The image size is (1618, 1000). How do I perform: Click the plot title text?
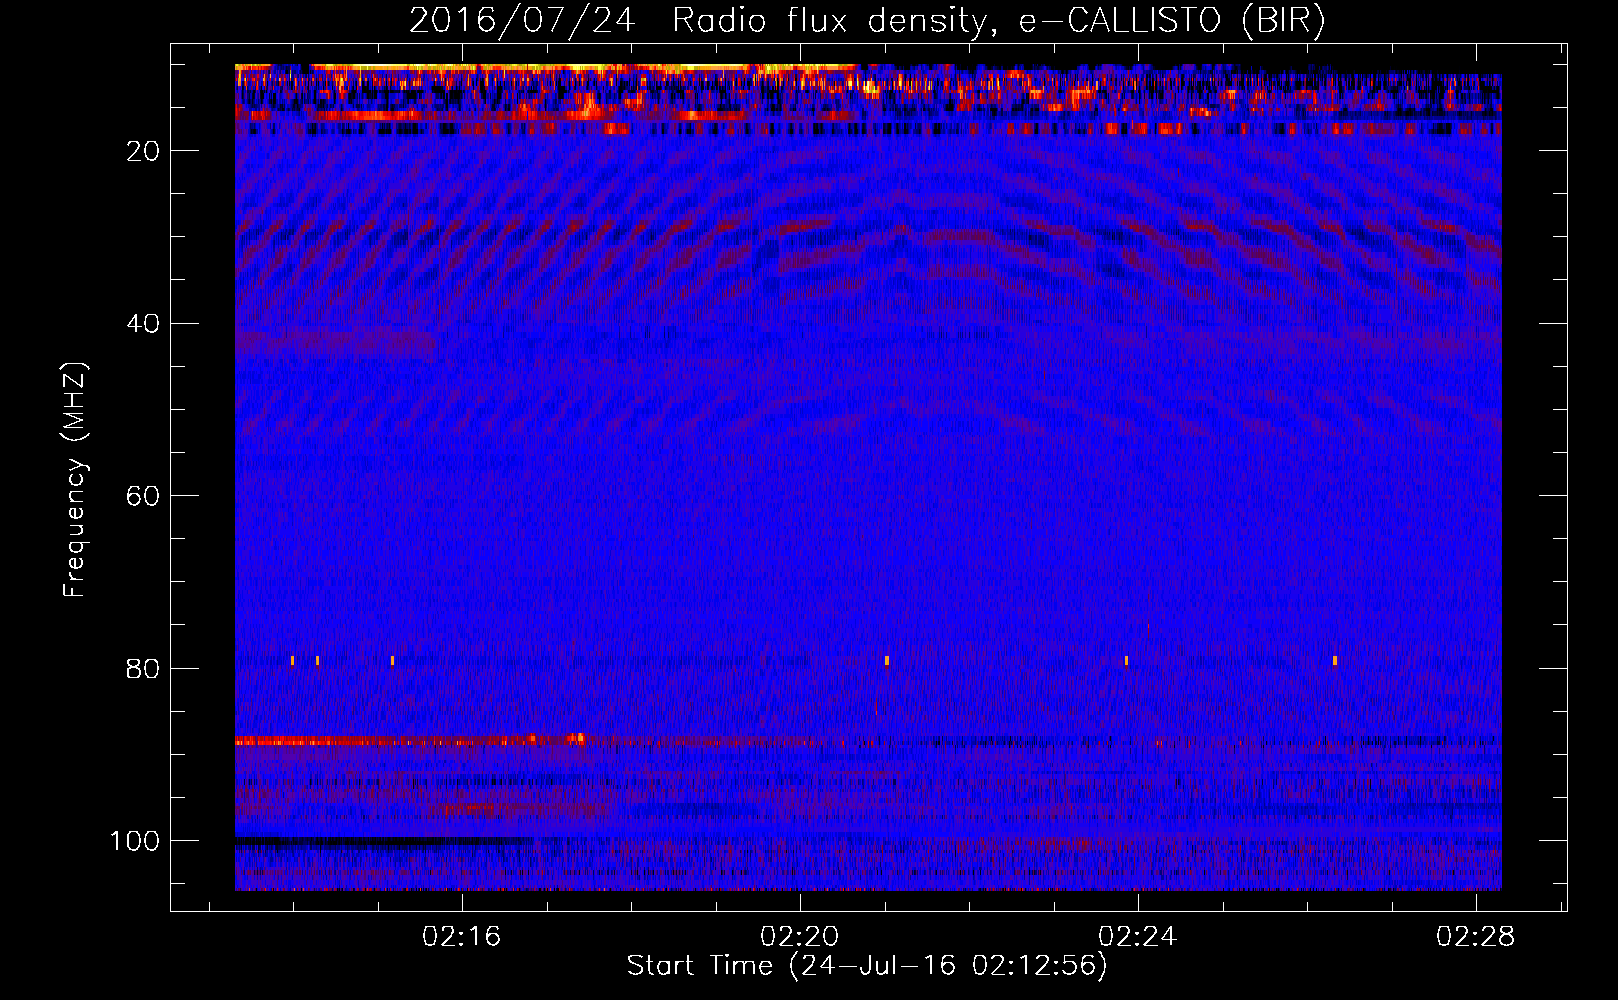pyautogui.click(x=867, y=20)
